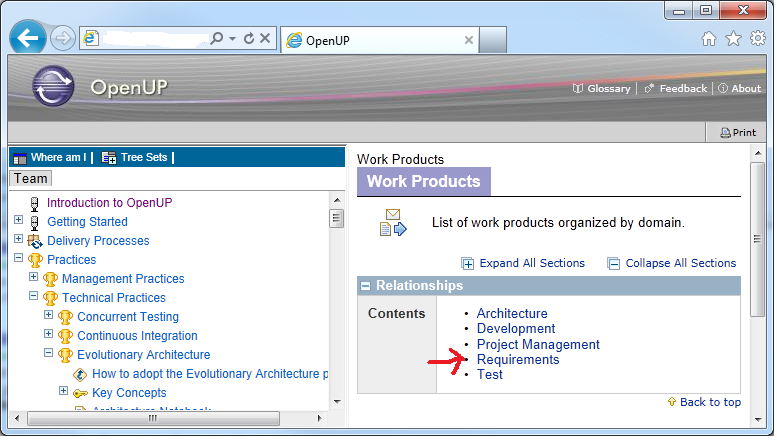Click the Technical Practices trophy icon
777x441 pixels.
50,298
